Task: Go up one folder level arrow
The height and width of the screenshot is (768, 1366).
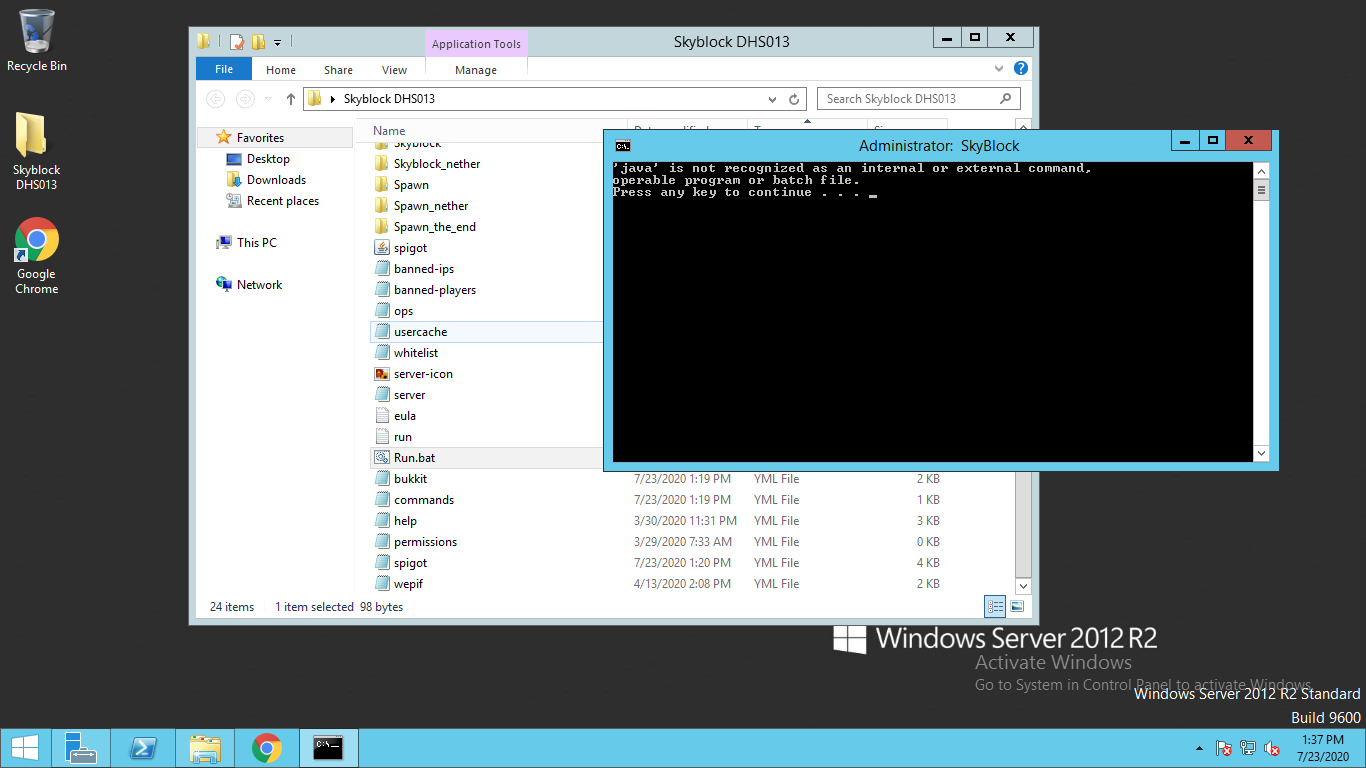Action: [291, 99]
